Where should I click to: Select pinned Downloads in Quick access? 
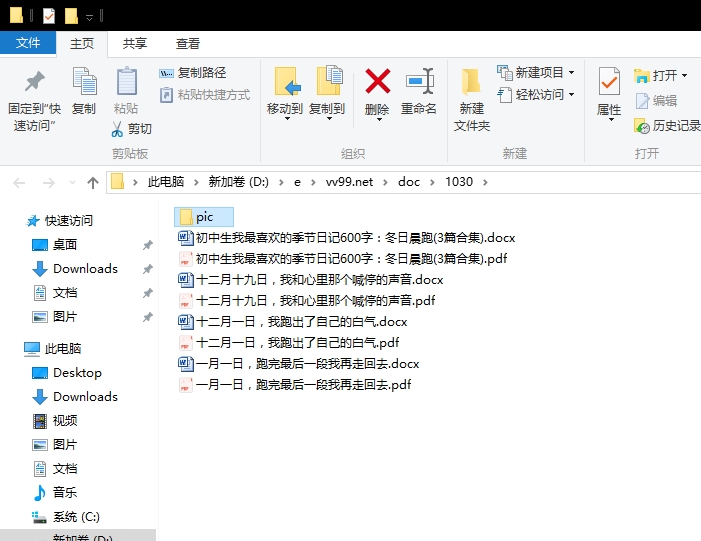(x=75, y=269)
